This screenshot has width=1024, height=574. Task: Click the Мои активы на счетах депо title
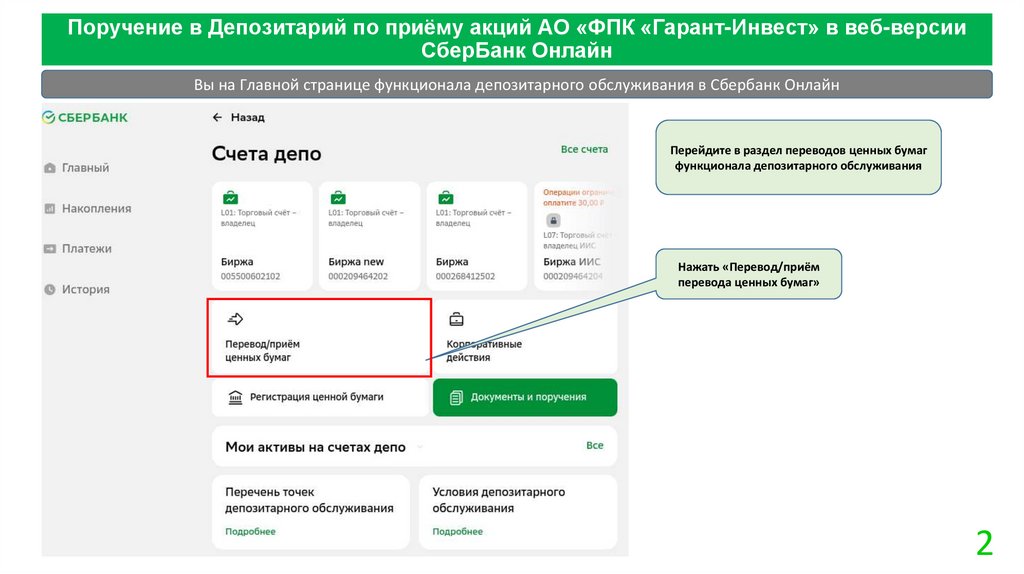tap(315, 447)
